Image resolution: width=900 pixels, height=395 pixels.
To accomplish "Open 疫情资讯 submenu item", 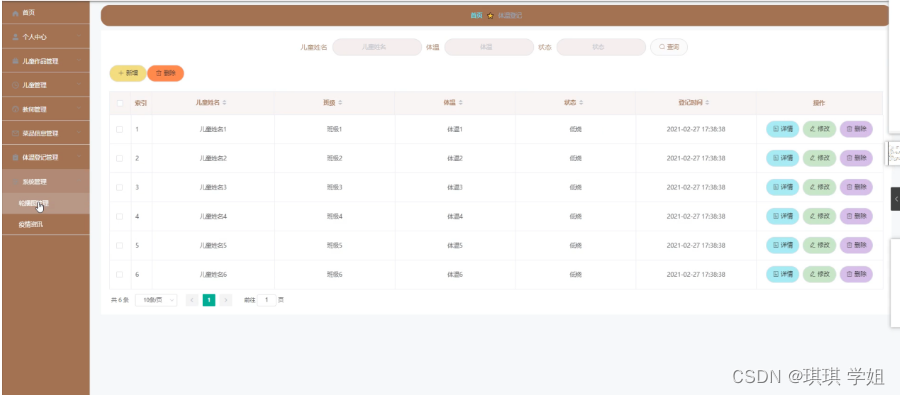I will (x=45, y=224).
